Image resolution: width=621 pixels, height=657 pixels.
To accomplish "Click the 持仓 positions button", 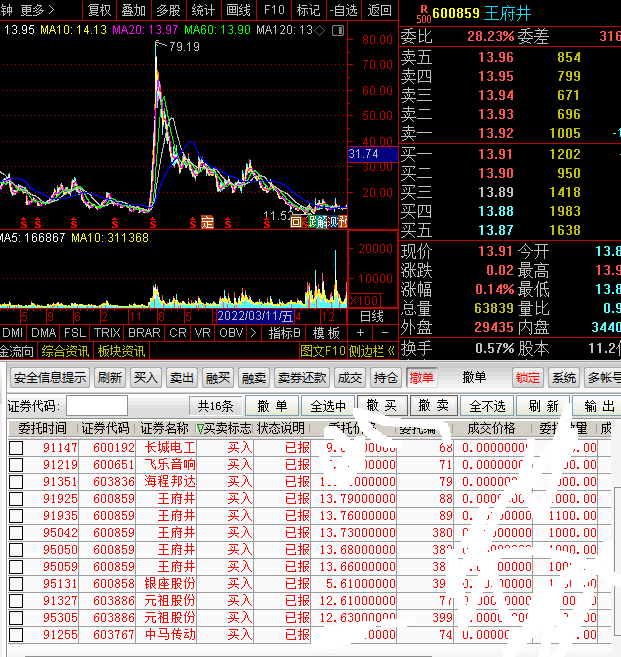I will (386, 378).
